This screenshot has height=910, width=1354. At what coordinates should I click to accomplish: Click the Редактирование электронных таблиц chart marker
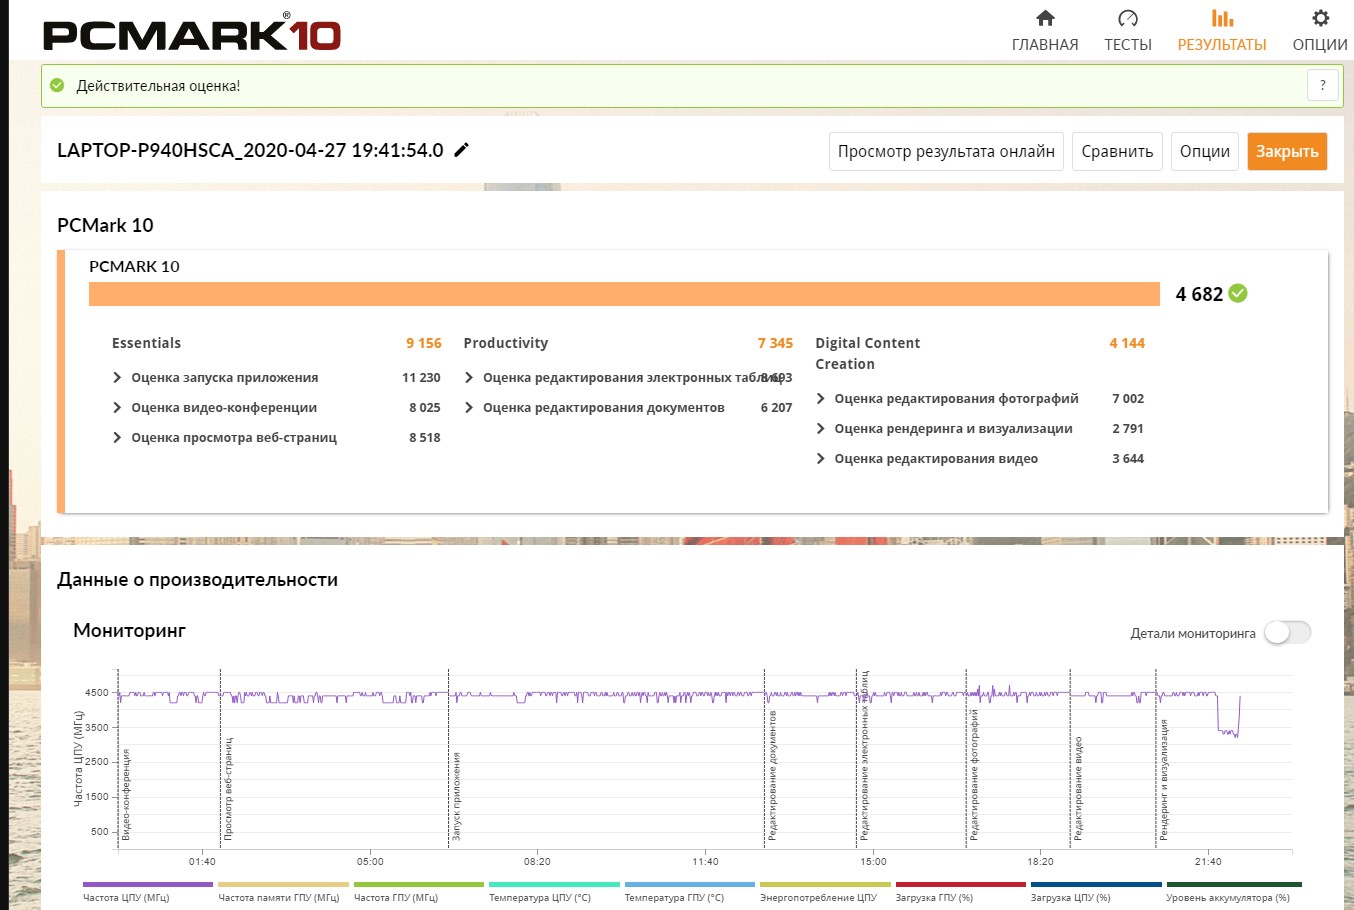(x=864, y=755)
